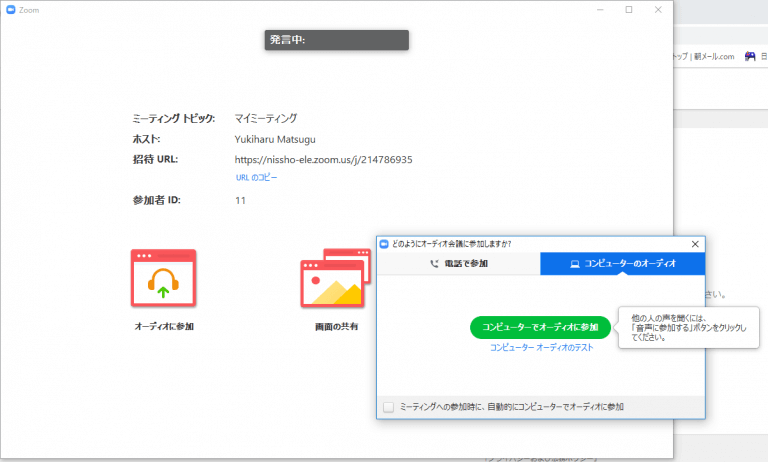Screen dimensions: 768x462
Task: Switch to the 電話で参加 tab
Action: 458,264
